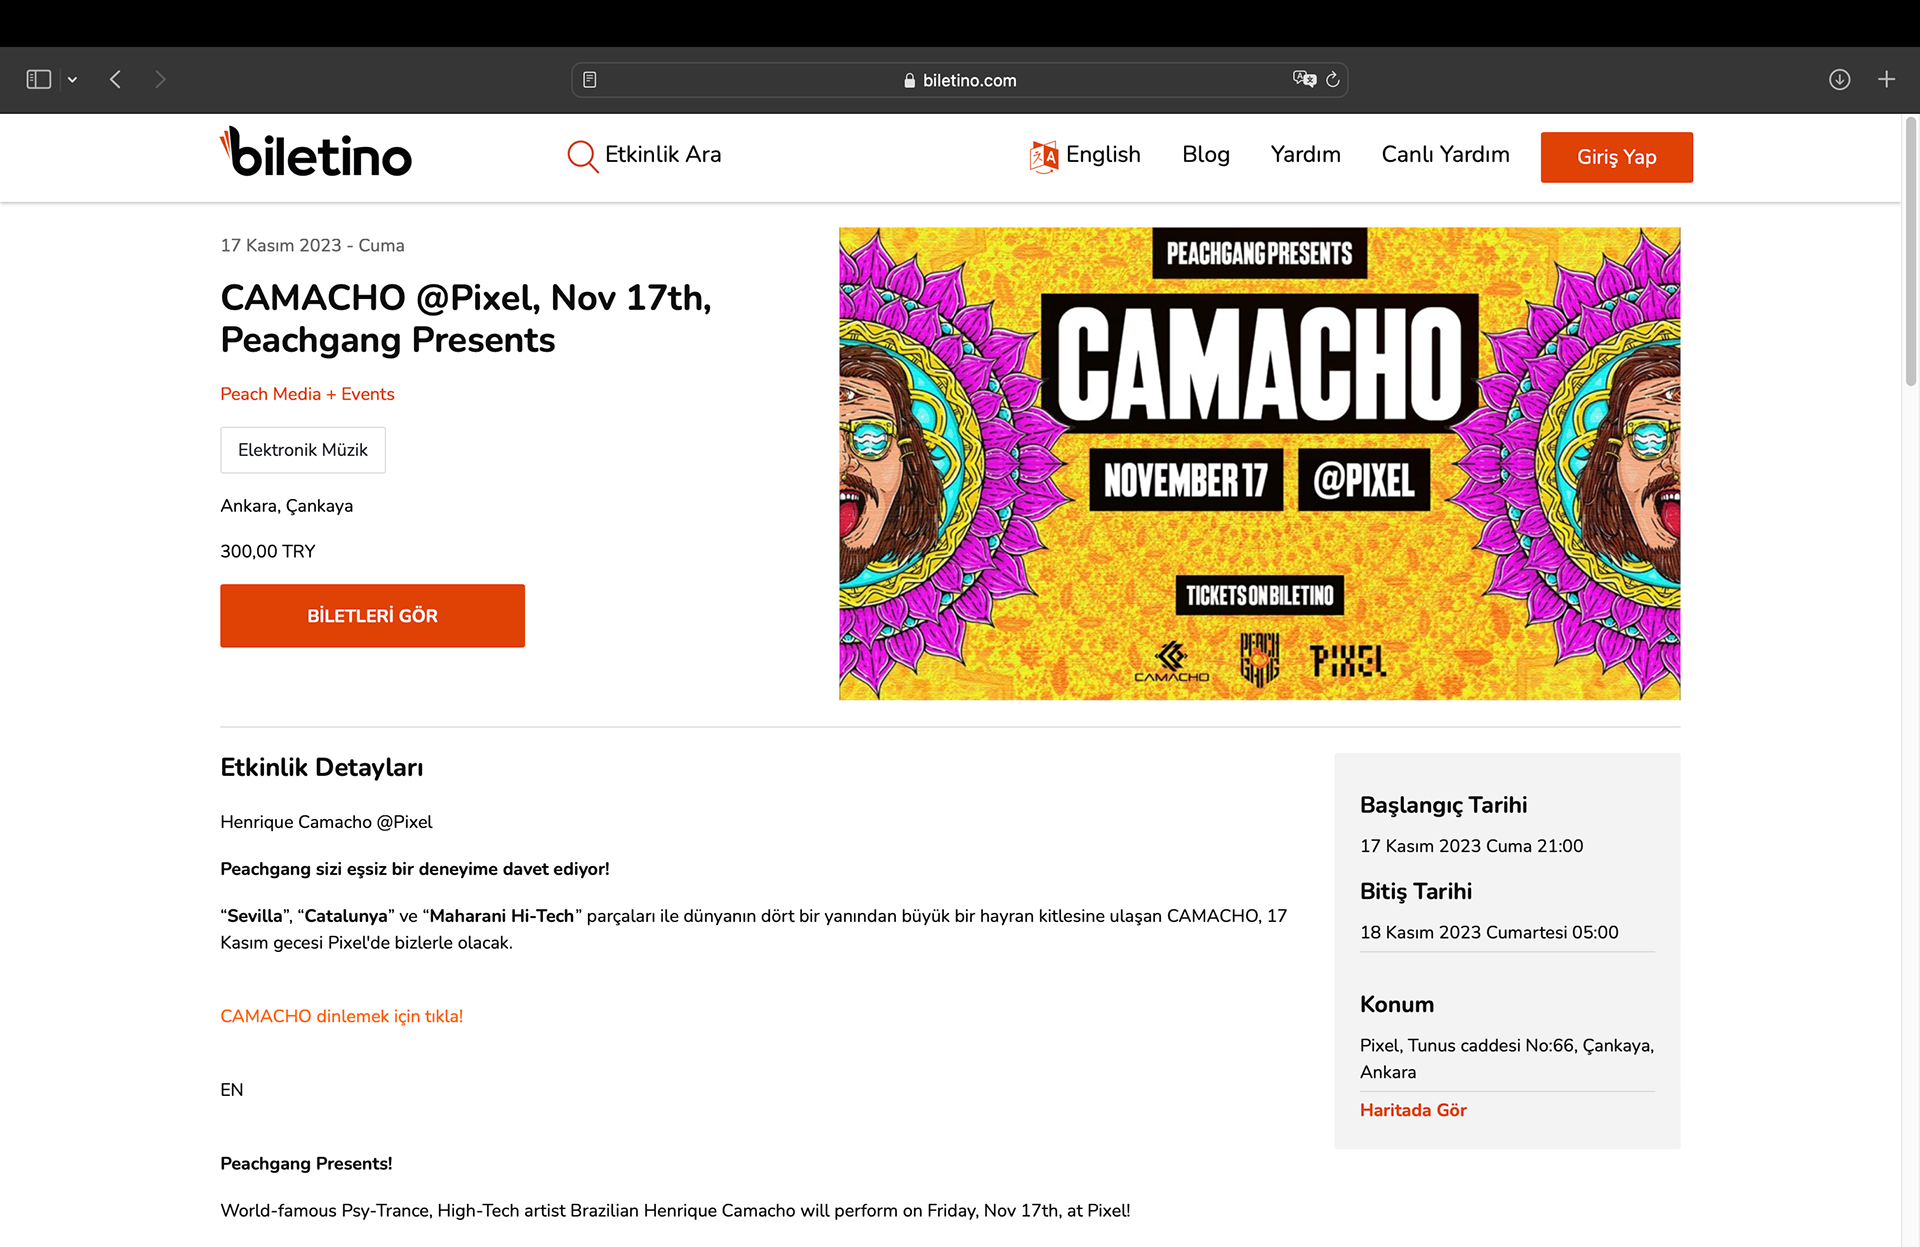Open the Blog menu item
Image resolution: width=1920 pixels, height=1247 pixels.
pos(1205,155)
